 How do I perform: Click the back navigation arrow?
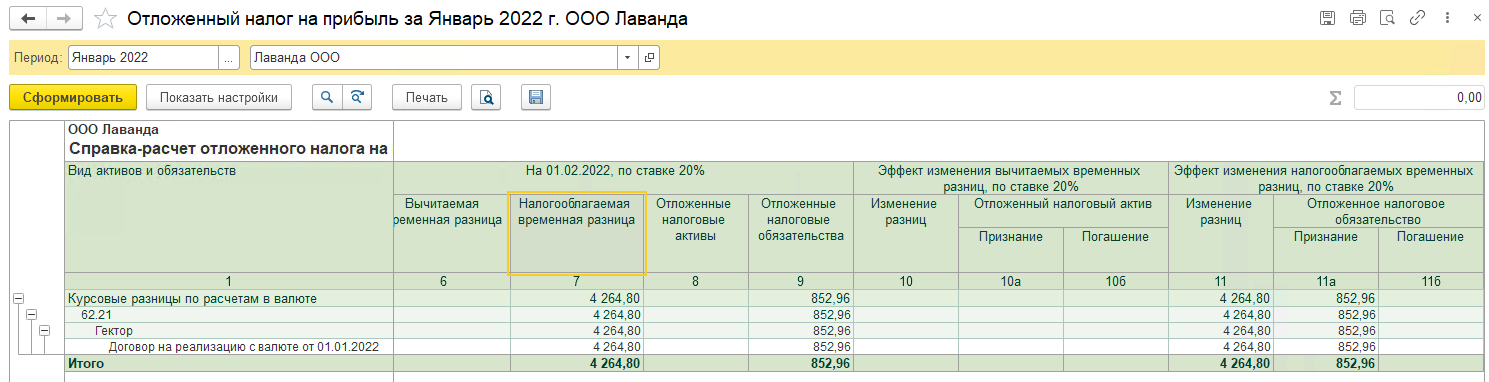point(28,19)
